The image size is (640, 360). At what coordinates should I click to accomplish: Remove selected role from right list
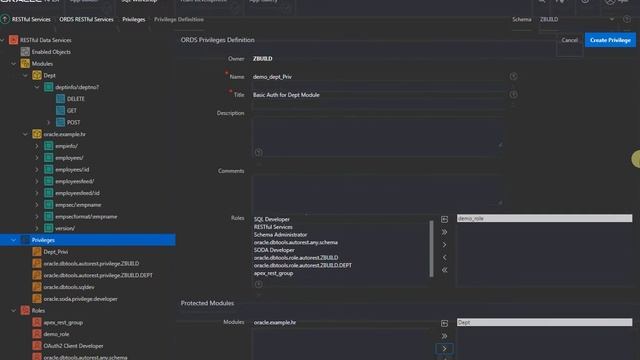(444, 258)
